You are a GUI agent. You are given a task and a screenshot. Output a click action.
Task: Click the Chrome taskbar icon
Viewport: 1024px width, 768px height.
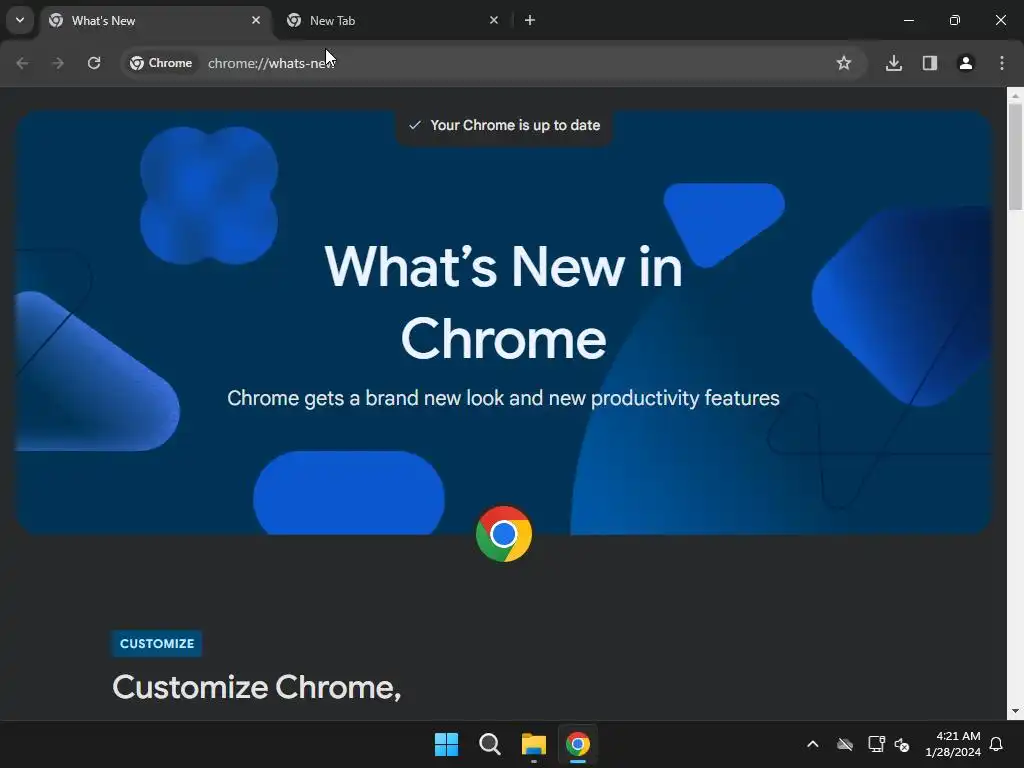tap(577, 744)
